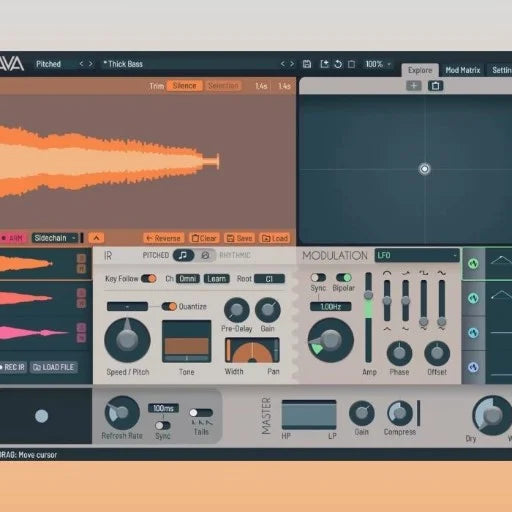Select the Silence trim mode

pos(184,86)
